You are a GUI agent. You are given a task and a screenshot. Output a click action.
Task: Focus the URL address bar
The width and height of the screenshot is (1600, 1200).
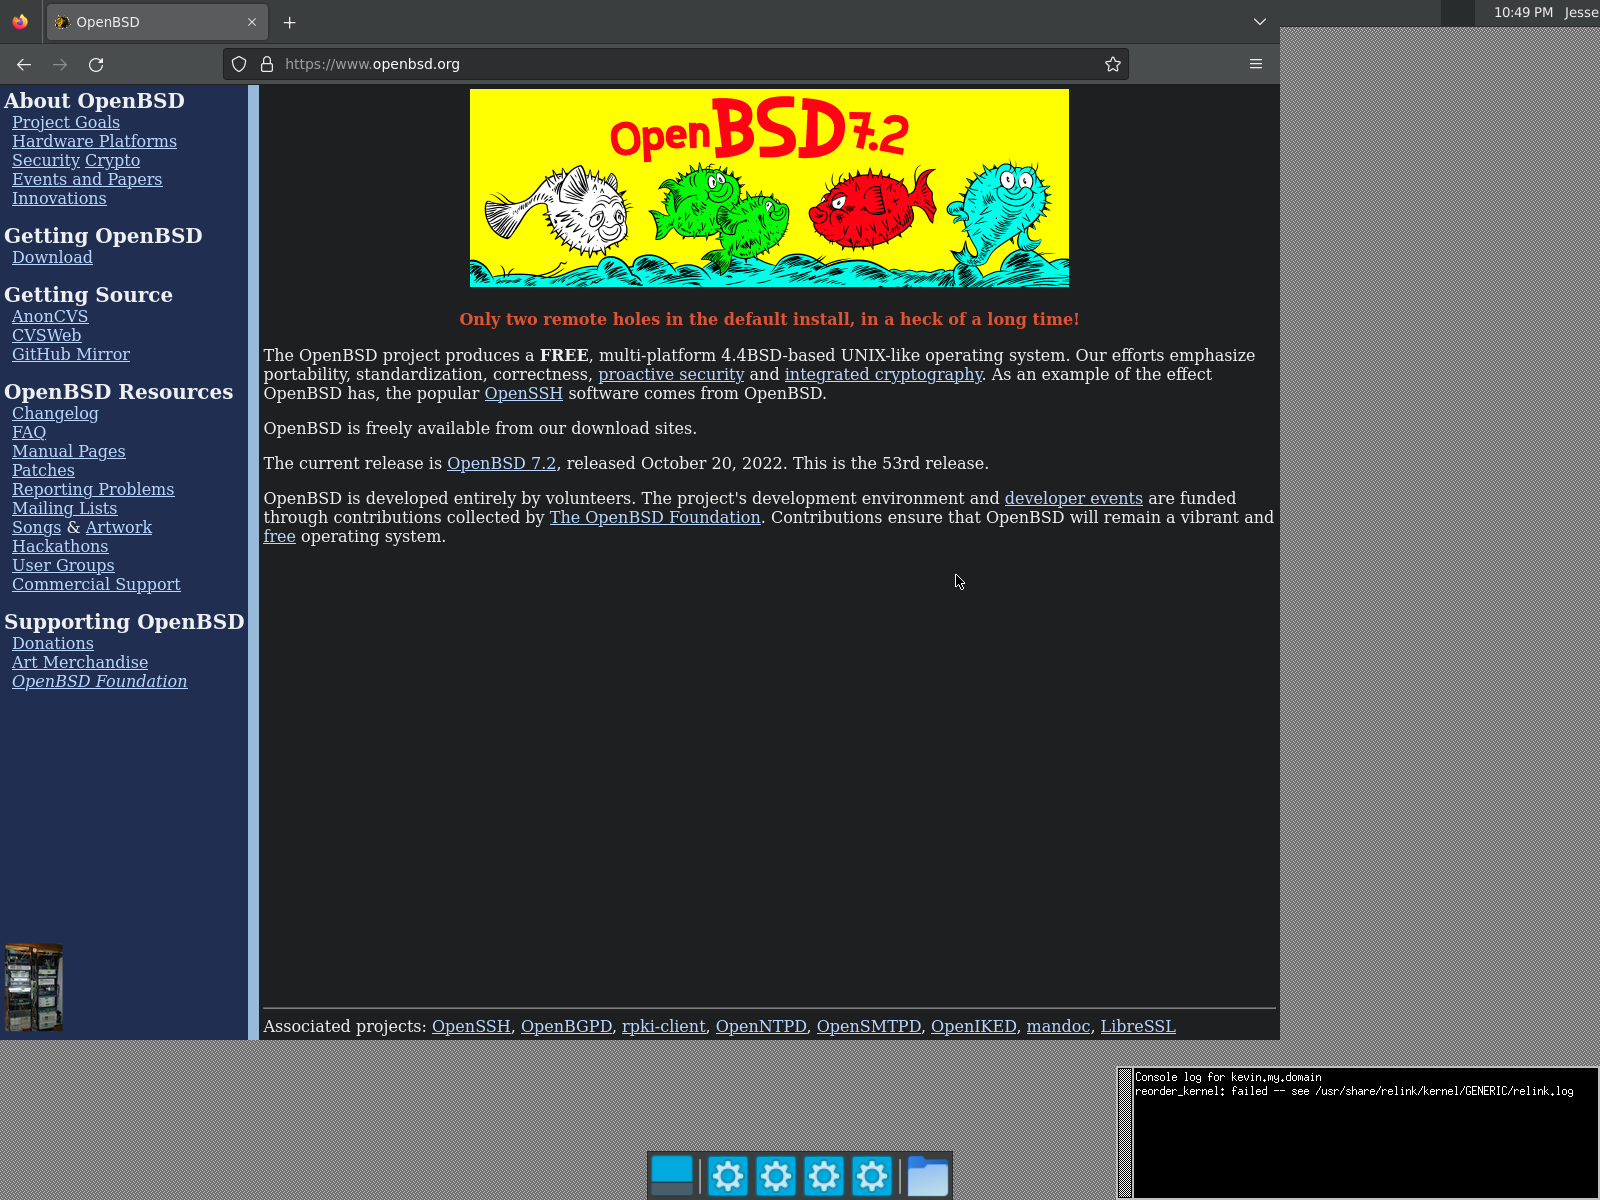676,64
